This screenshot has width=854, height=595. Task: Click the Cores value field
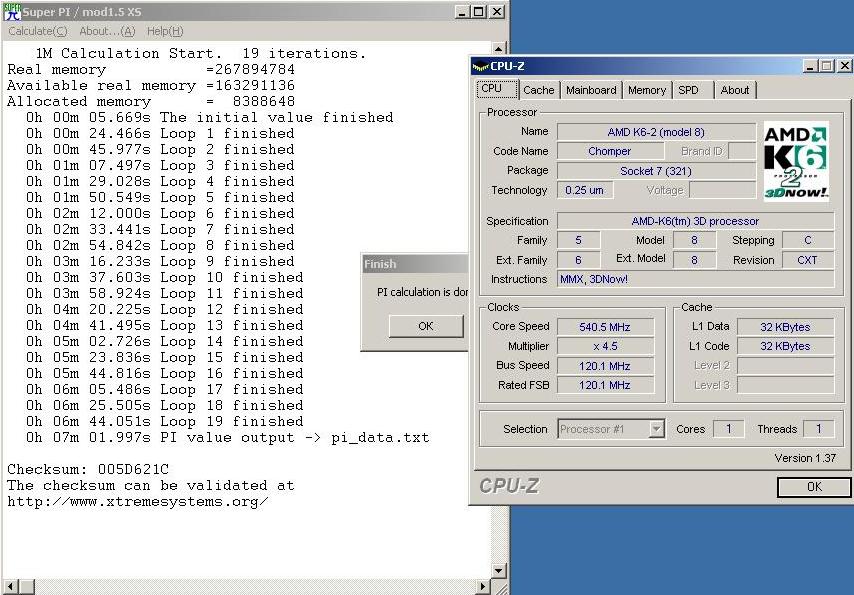[x=728, y=429]
